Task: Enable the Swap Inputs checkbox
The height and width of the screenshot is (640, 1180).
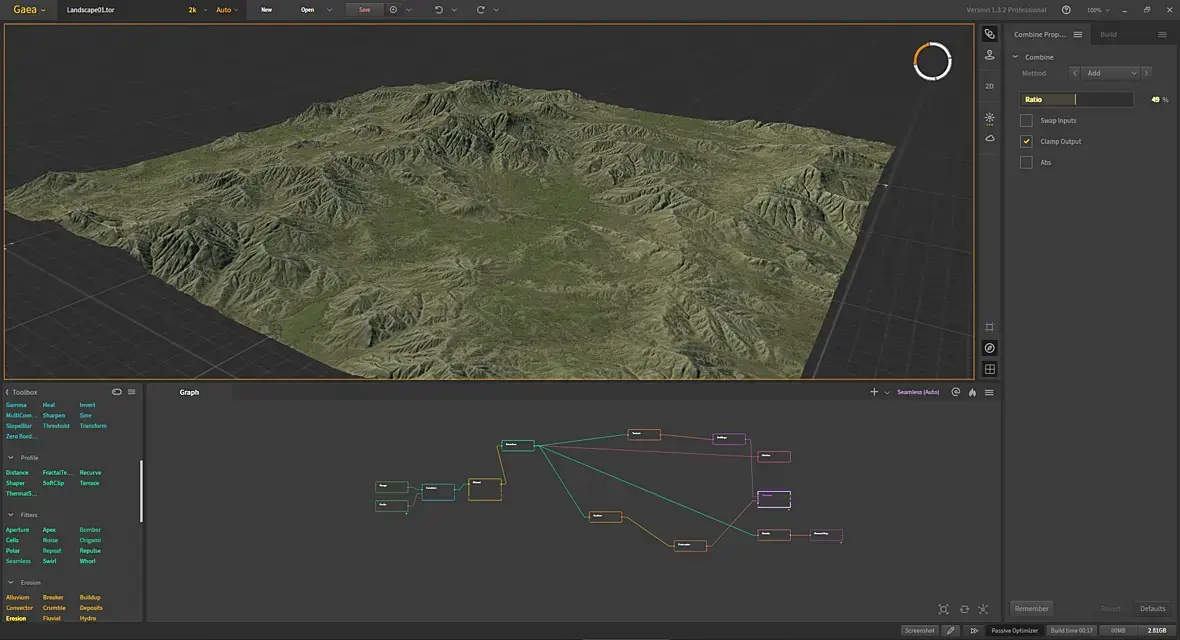Action: [x=1026, y=121]
